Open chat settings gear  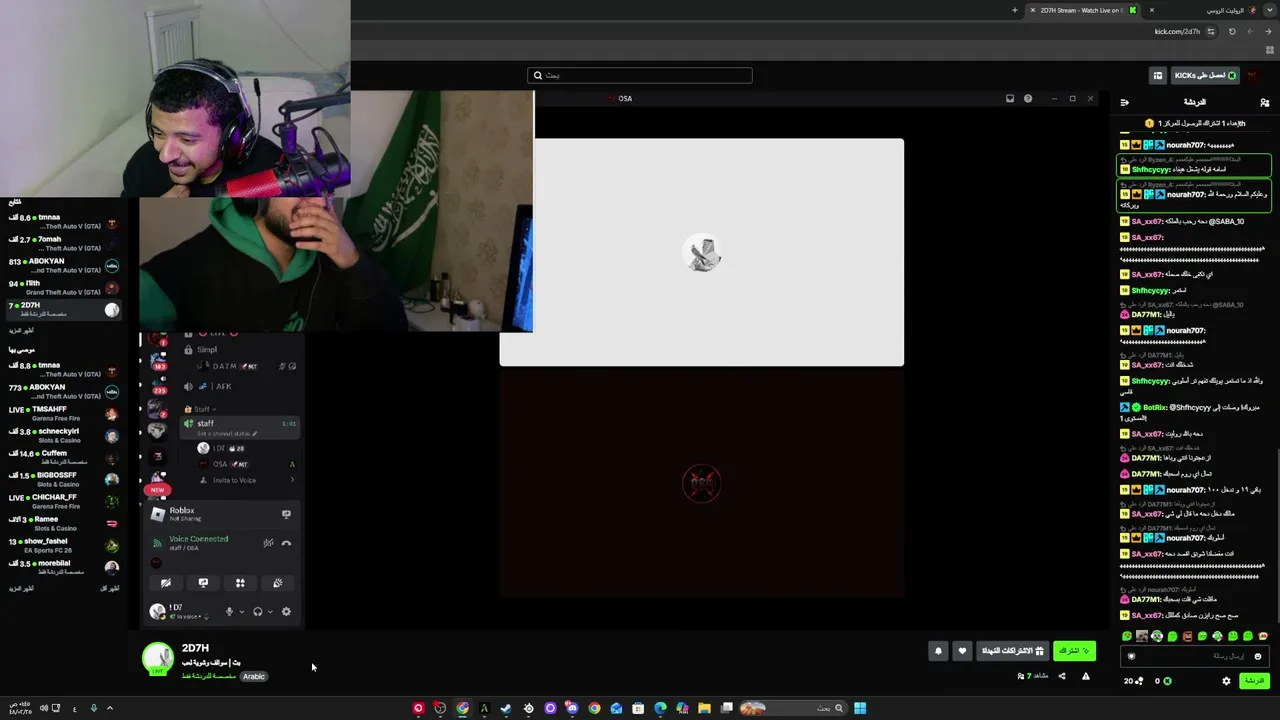point(1226,681)
